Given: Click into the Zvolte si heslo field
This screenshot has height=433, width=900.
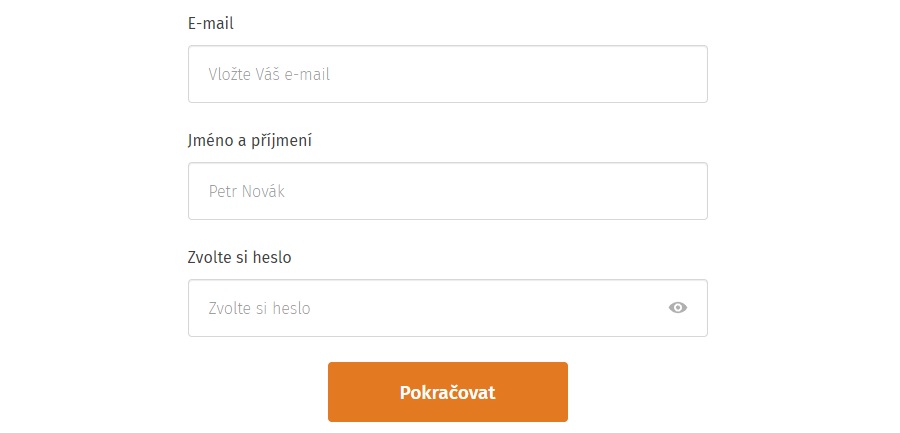Looking at the screenshot, I should coord(448,308).
